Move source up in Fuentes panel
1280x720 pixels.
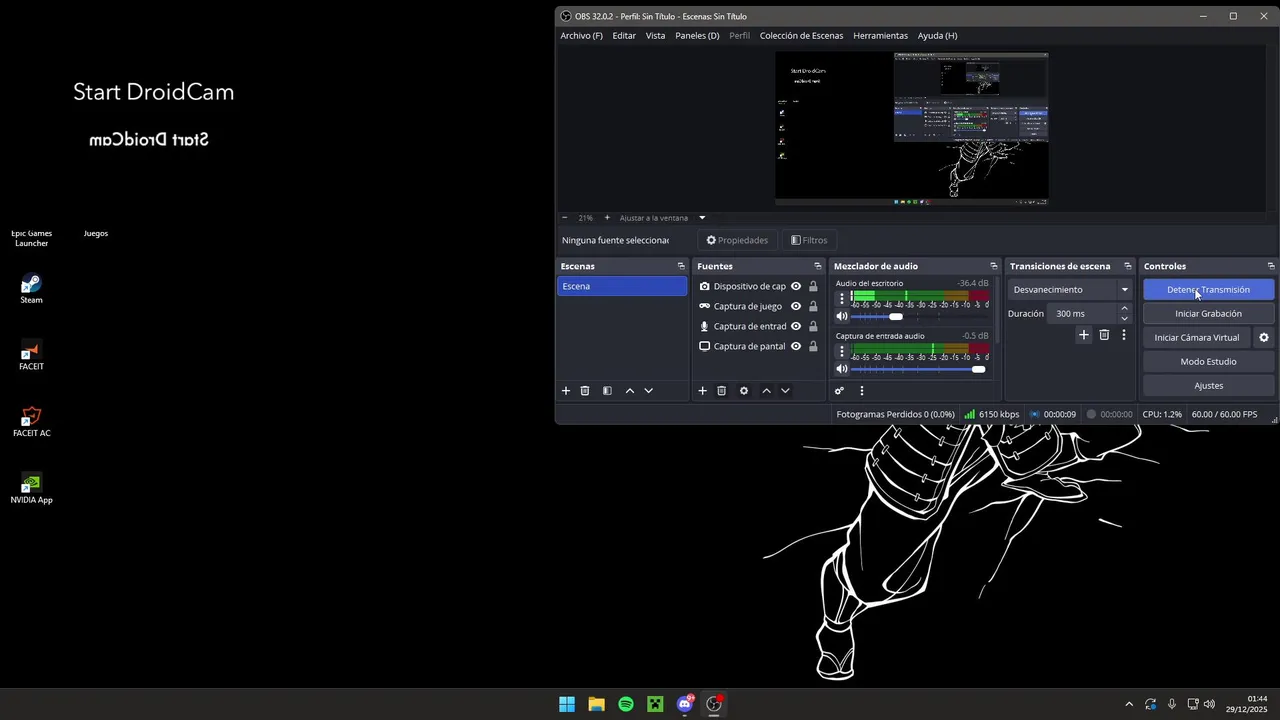[766, 391]
